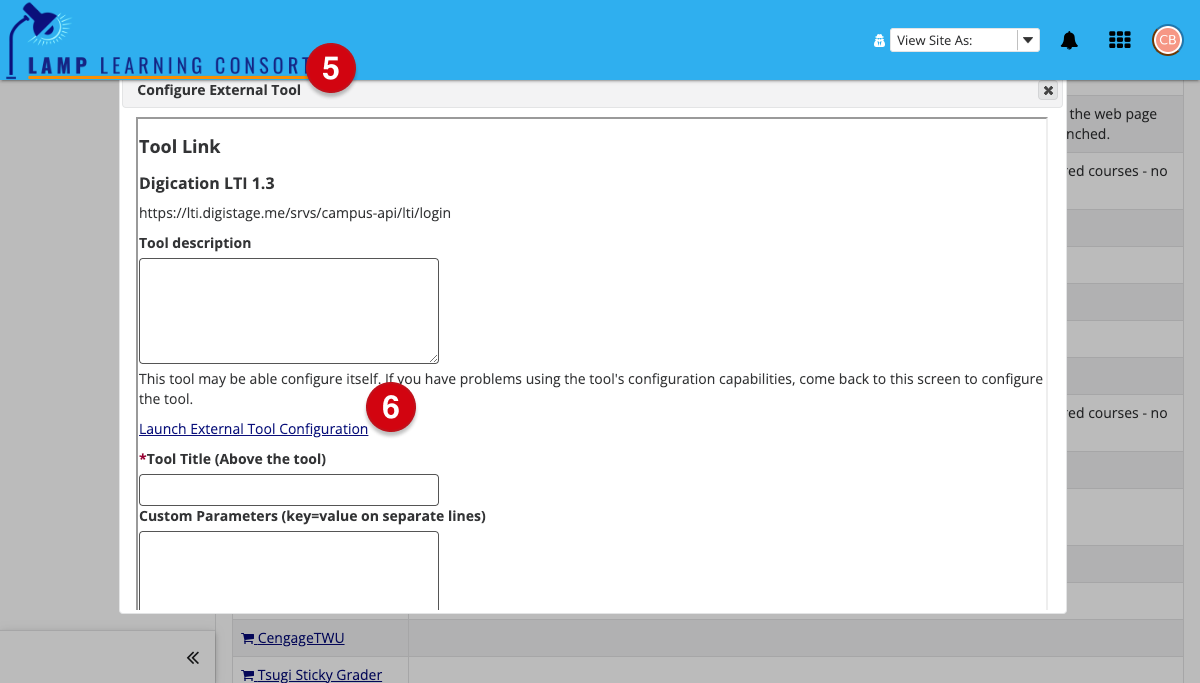1200x683 pixels.
Task: Click Launch External Tool Configuration link
Action: [253, 429]
